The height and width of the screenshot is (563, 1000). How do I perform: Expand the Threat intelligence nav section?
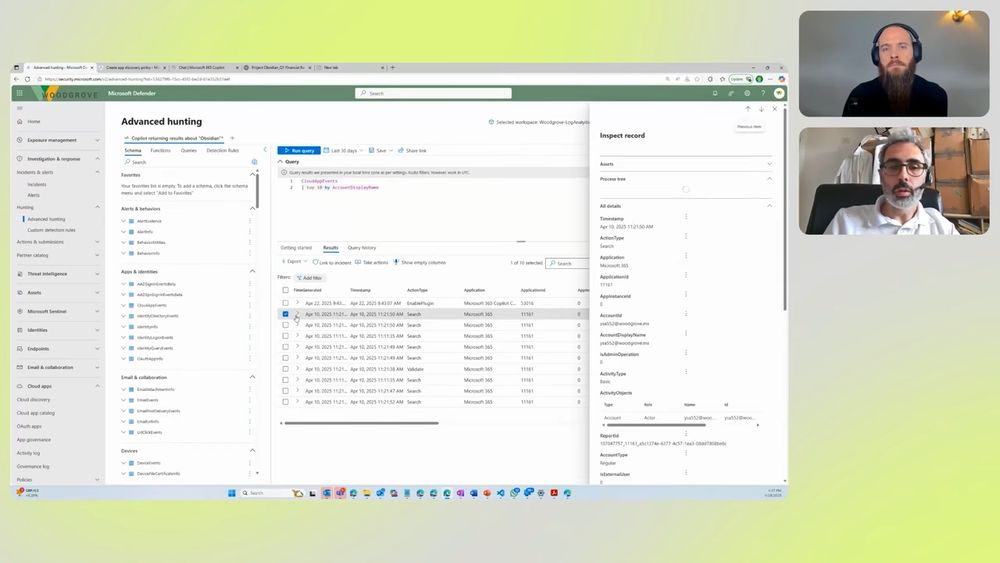(98, 274)
